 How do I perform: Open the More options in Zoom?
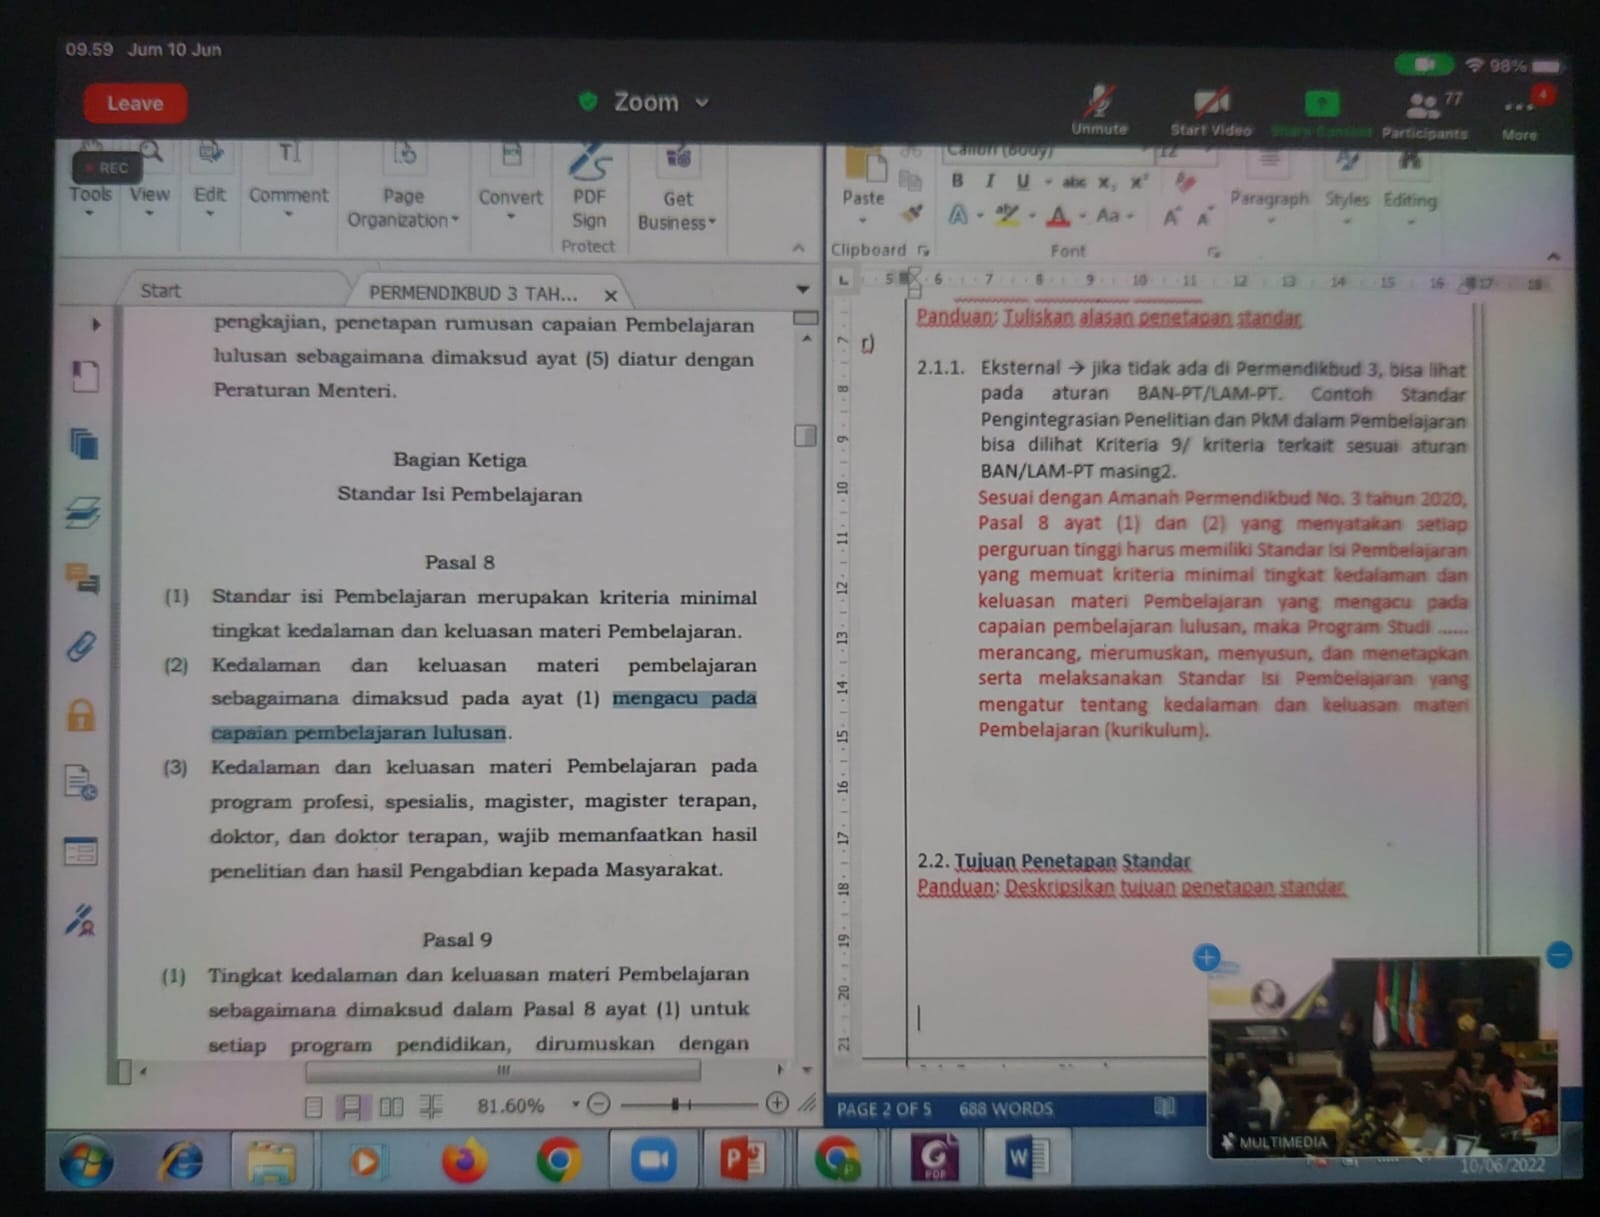click(1521, 115)
